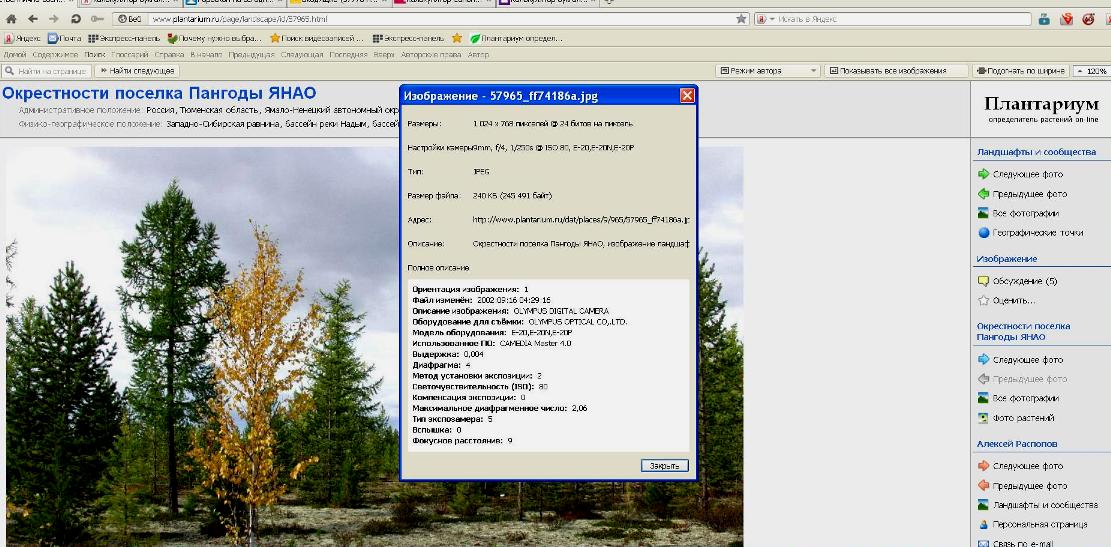Open discussion speech bubble icon
This screenshot has width=1111, height=547.
(x=983, y=281)
